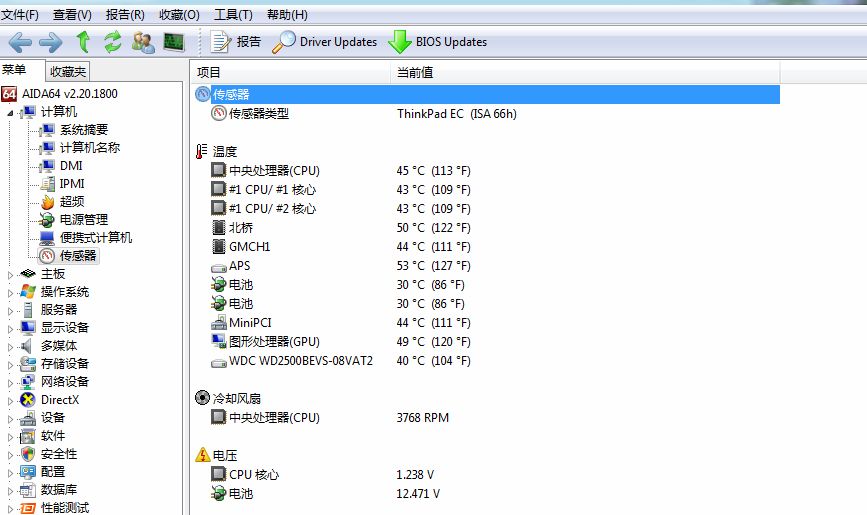
Task: Expand the 服务器 node
Action: (x=10, y=311)
